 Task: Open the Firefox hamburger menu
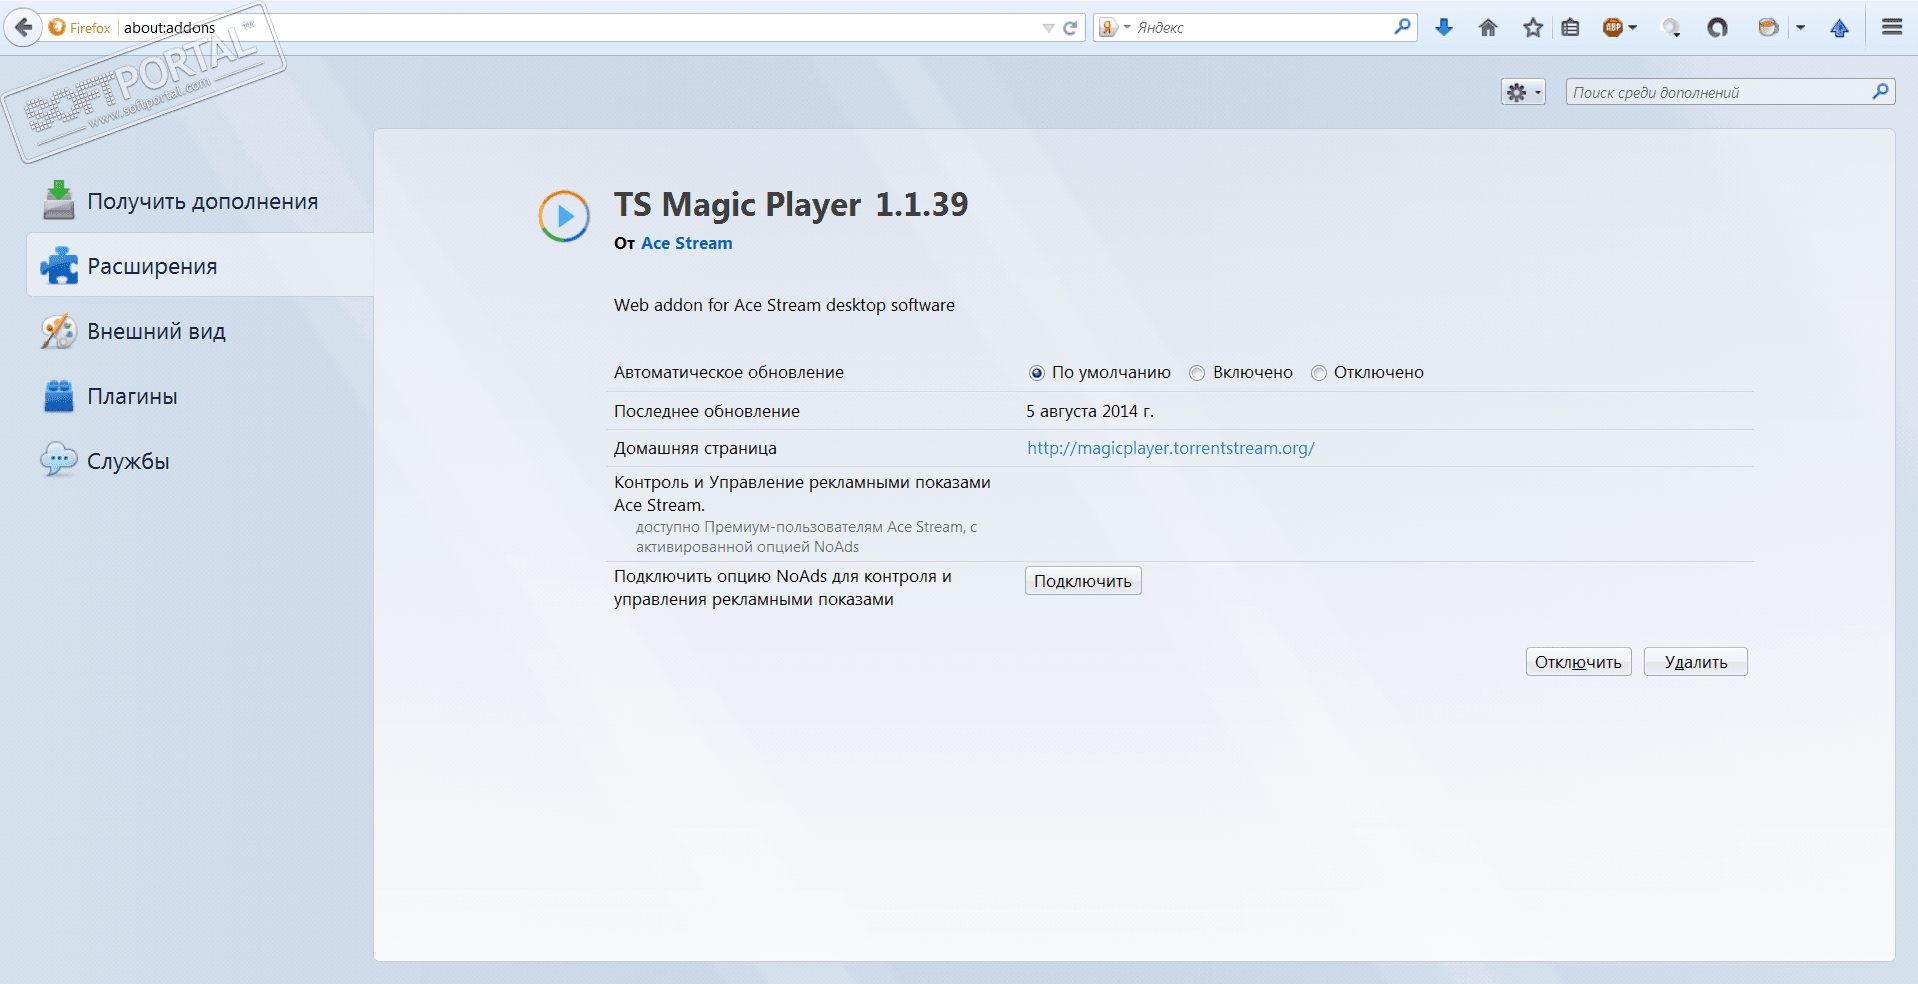click(x=1892, y=27)
